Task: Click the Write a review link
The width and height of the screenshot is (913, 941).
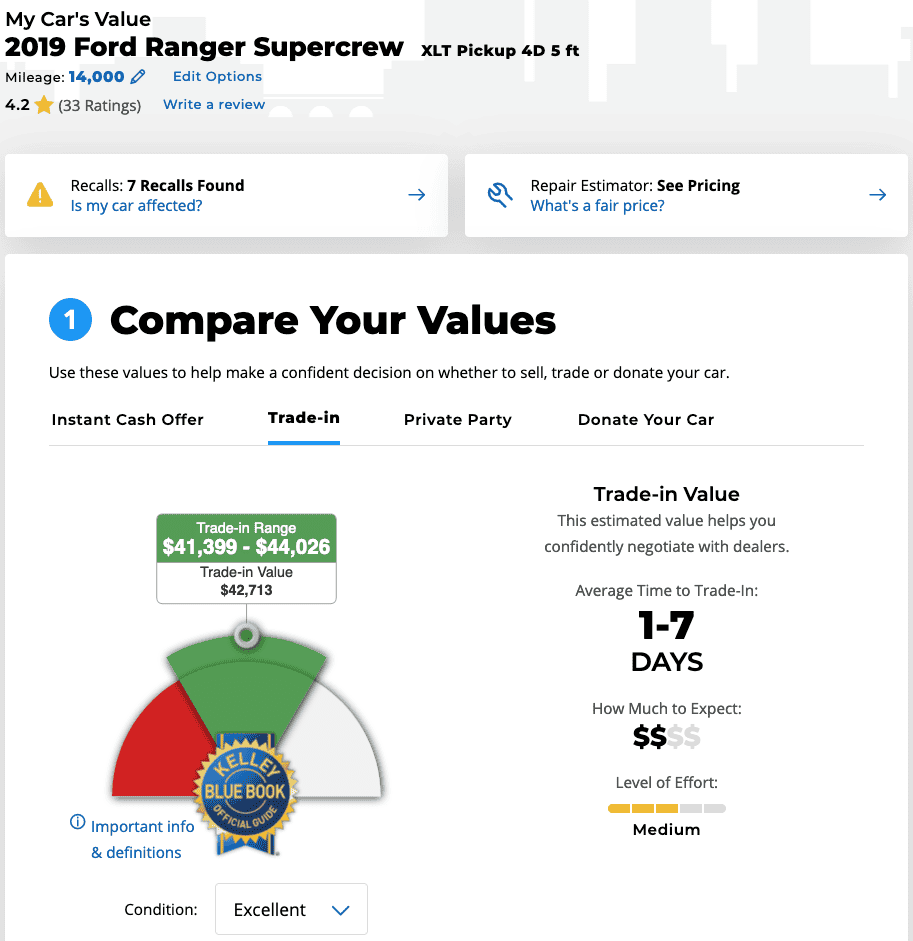Action: click(x=214, y=104)
